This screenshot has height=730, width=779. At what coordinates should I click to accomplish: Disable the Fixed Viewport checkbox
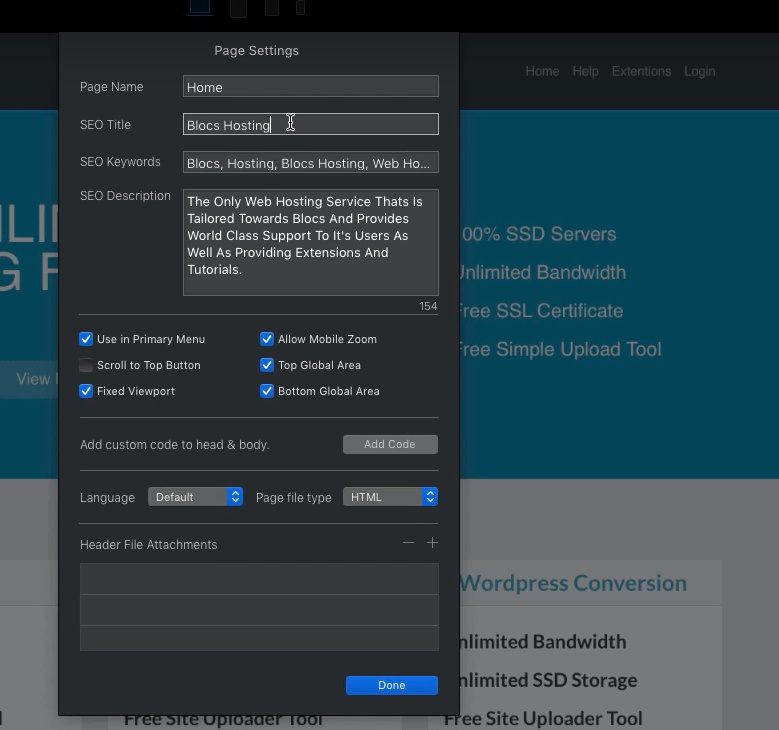point(87,391)
